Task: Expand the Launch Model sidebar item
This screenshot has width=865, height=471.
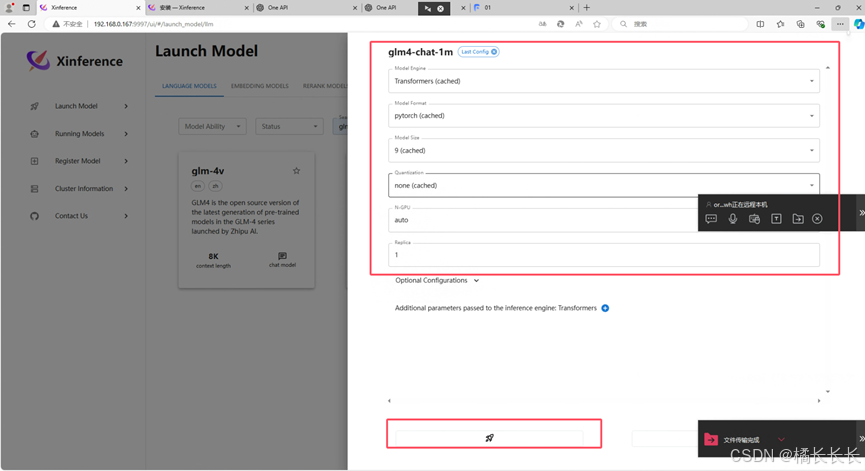Action: coord(126,106)
